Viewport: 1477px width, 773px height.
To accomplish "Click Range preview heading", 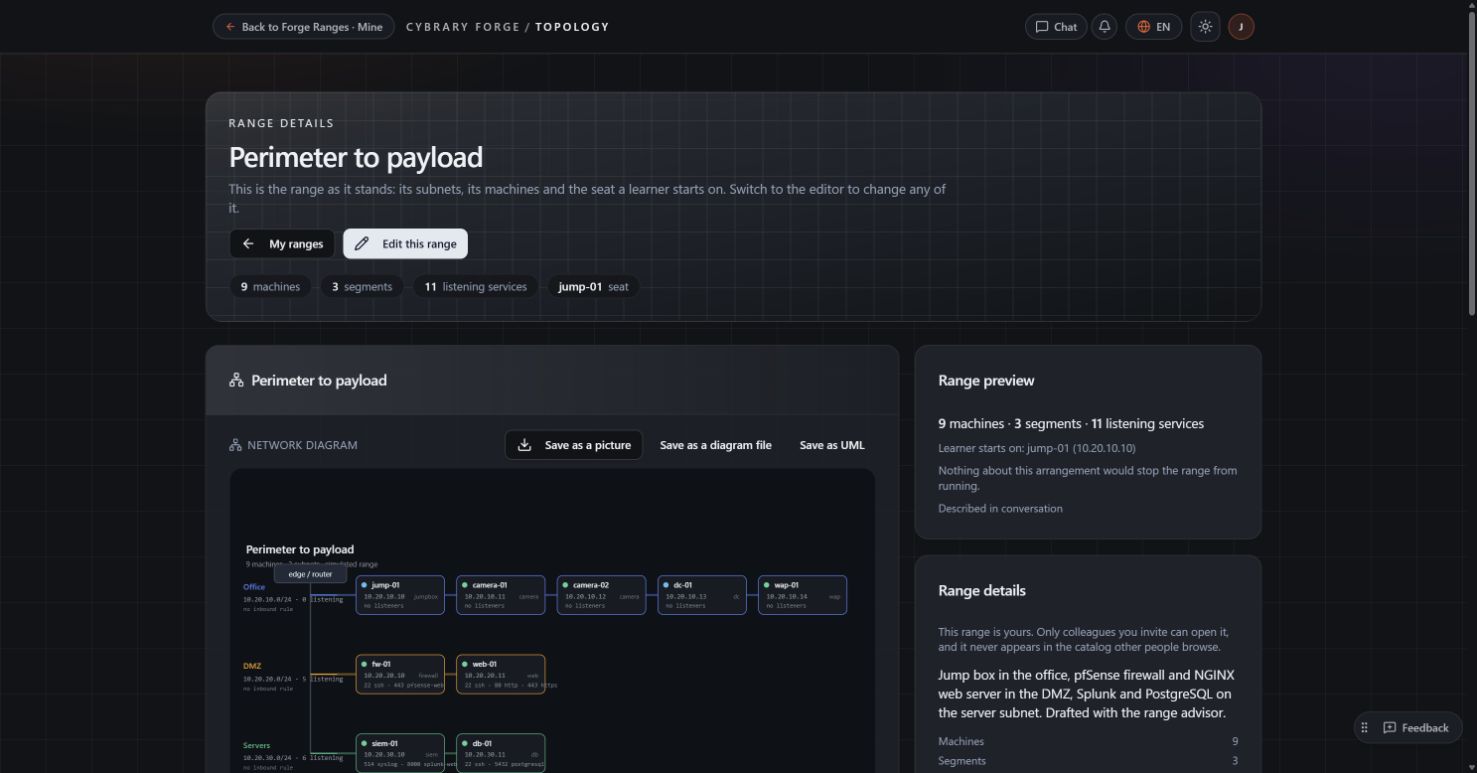I will tap(986, 380).
